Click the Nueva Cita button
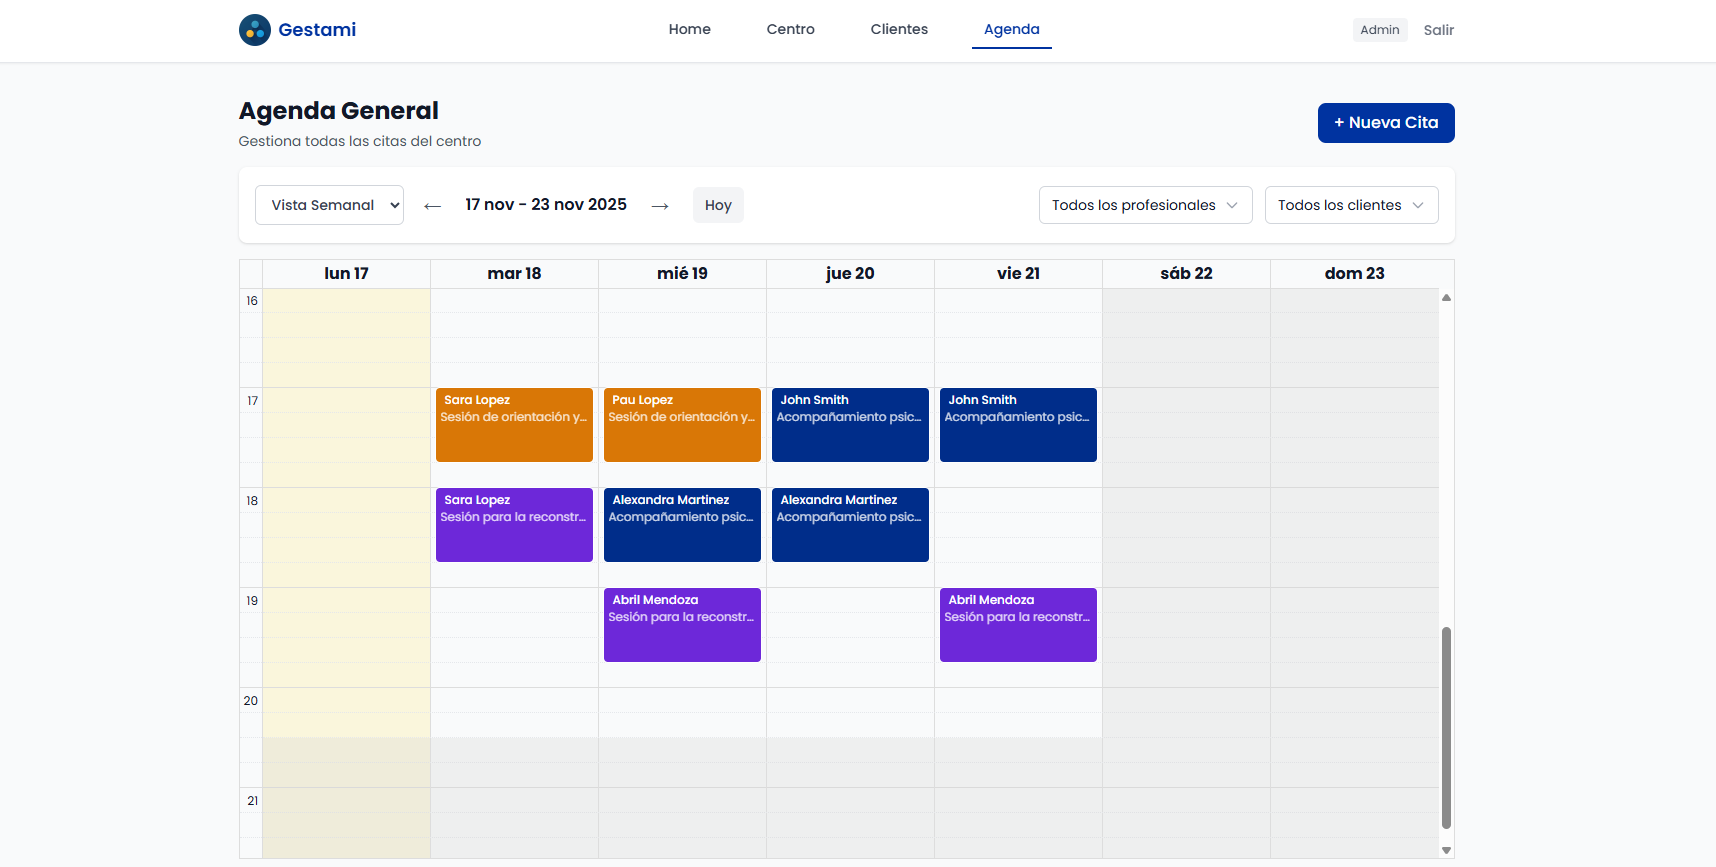The width and height of the screenshot is (1716, 867). 1385,123
